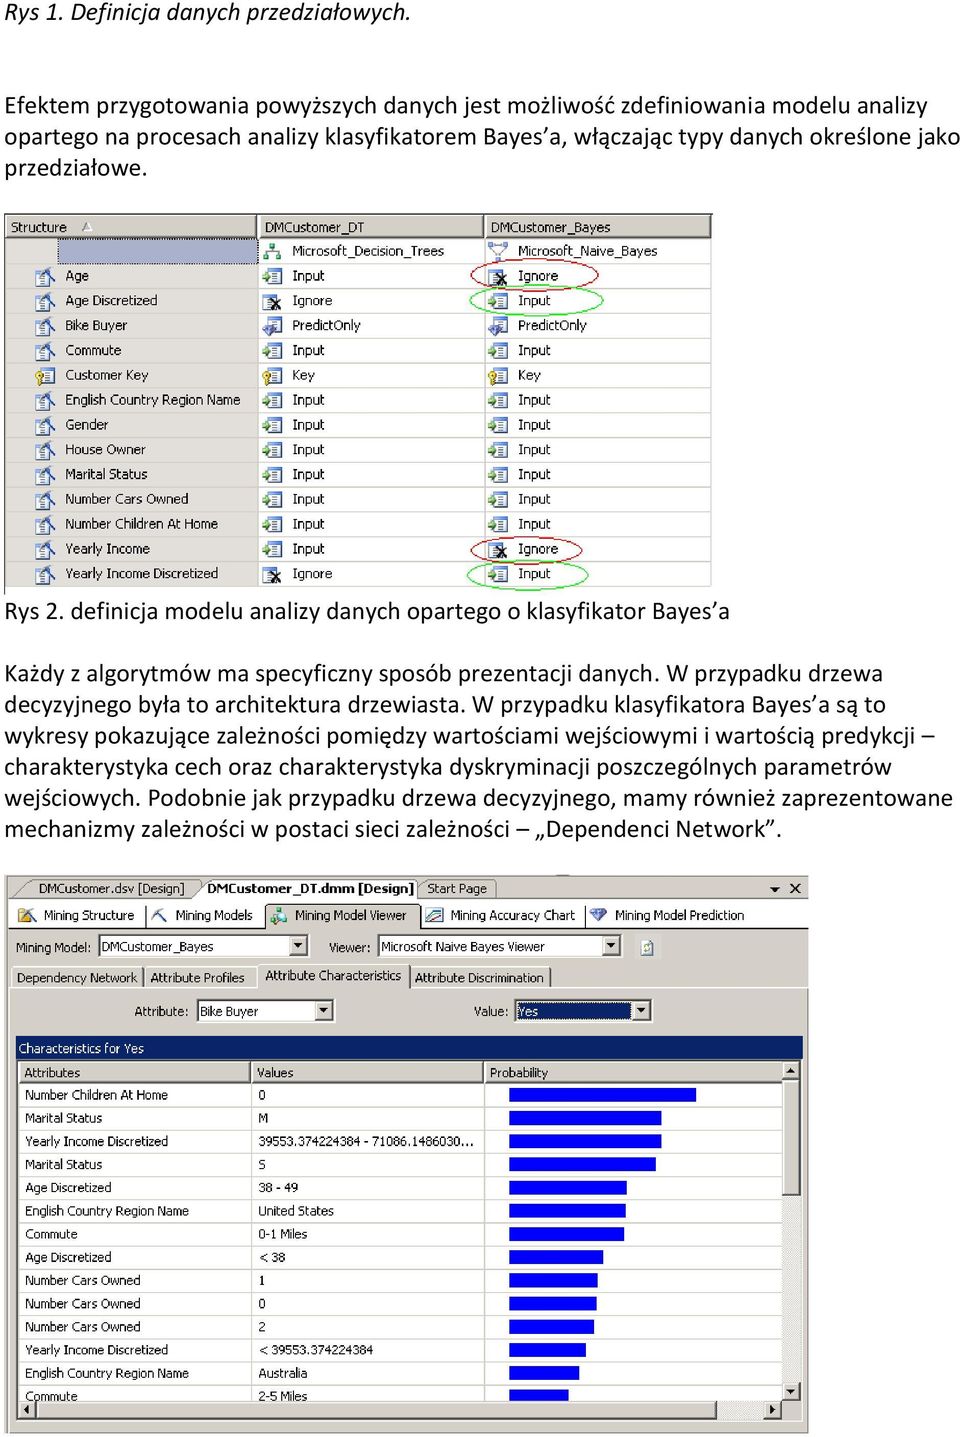The width and height of the screenshot is (960, 1437).
Task: Click the probability bar for Age Discretized < 38
Action: point(556,1257)
